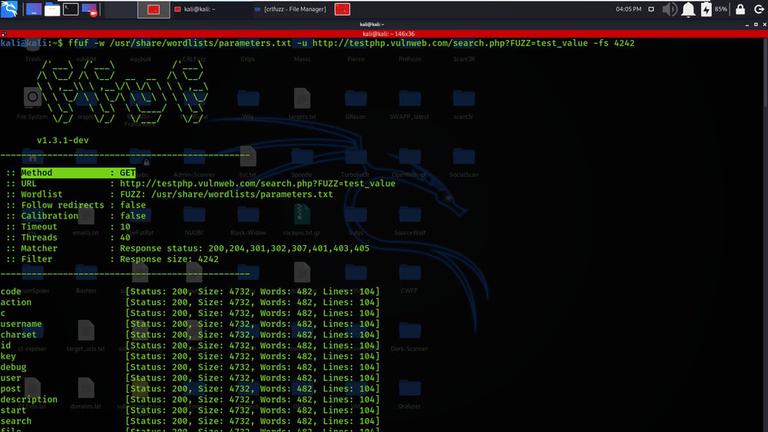Click the -fs 4242 option
Viewport: 768px width, 432px height.
(x=614, y=43)
